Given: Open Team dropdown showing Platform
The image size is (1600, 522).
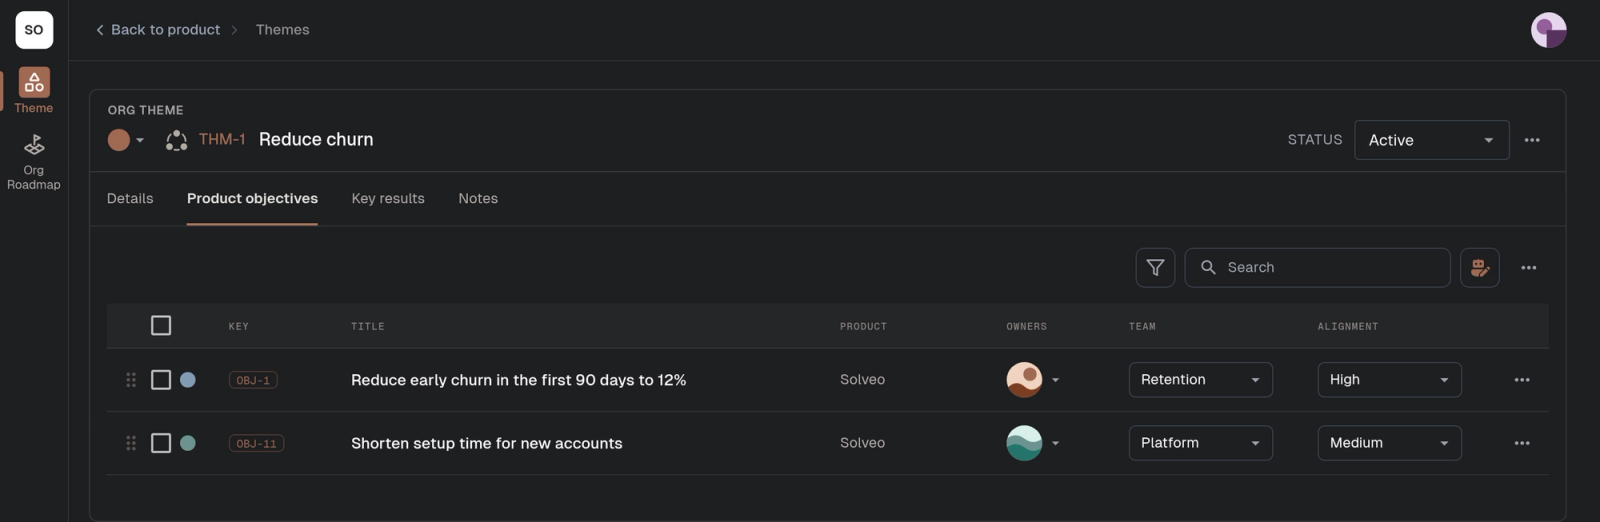Looking at the screenshot, I should click(1200, 443).
